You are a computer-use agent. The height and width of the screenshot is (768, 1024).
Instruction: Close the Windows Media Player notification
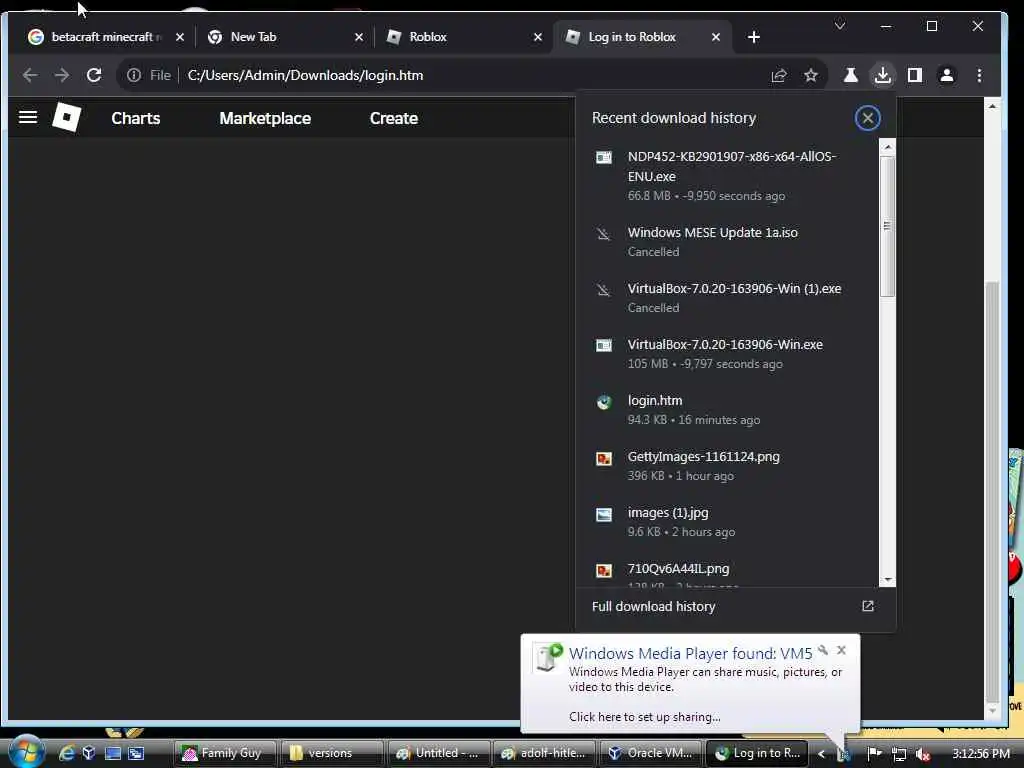point(841,650)
